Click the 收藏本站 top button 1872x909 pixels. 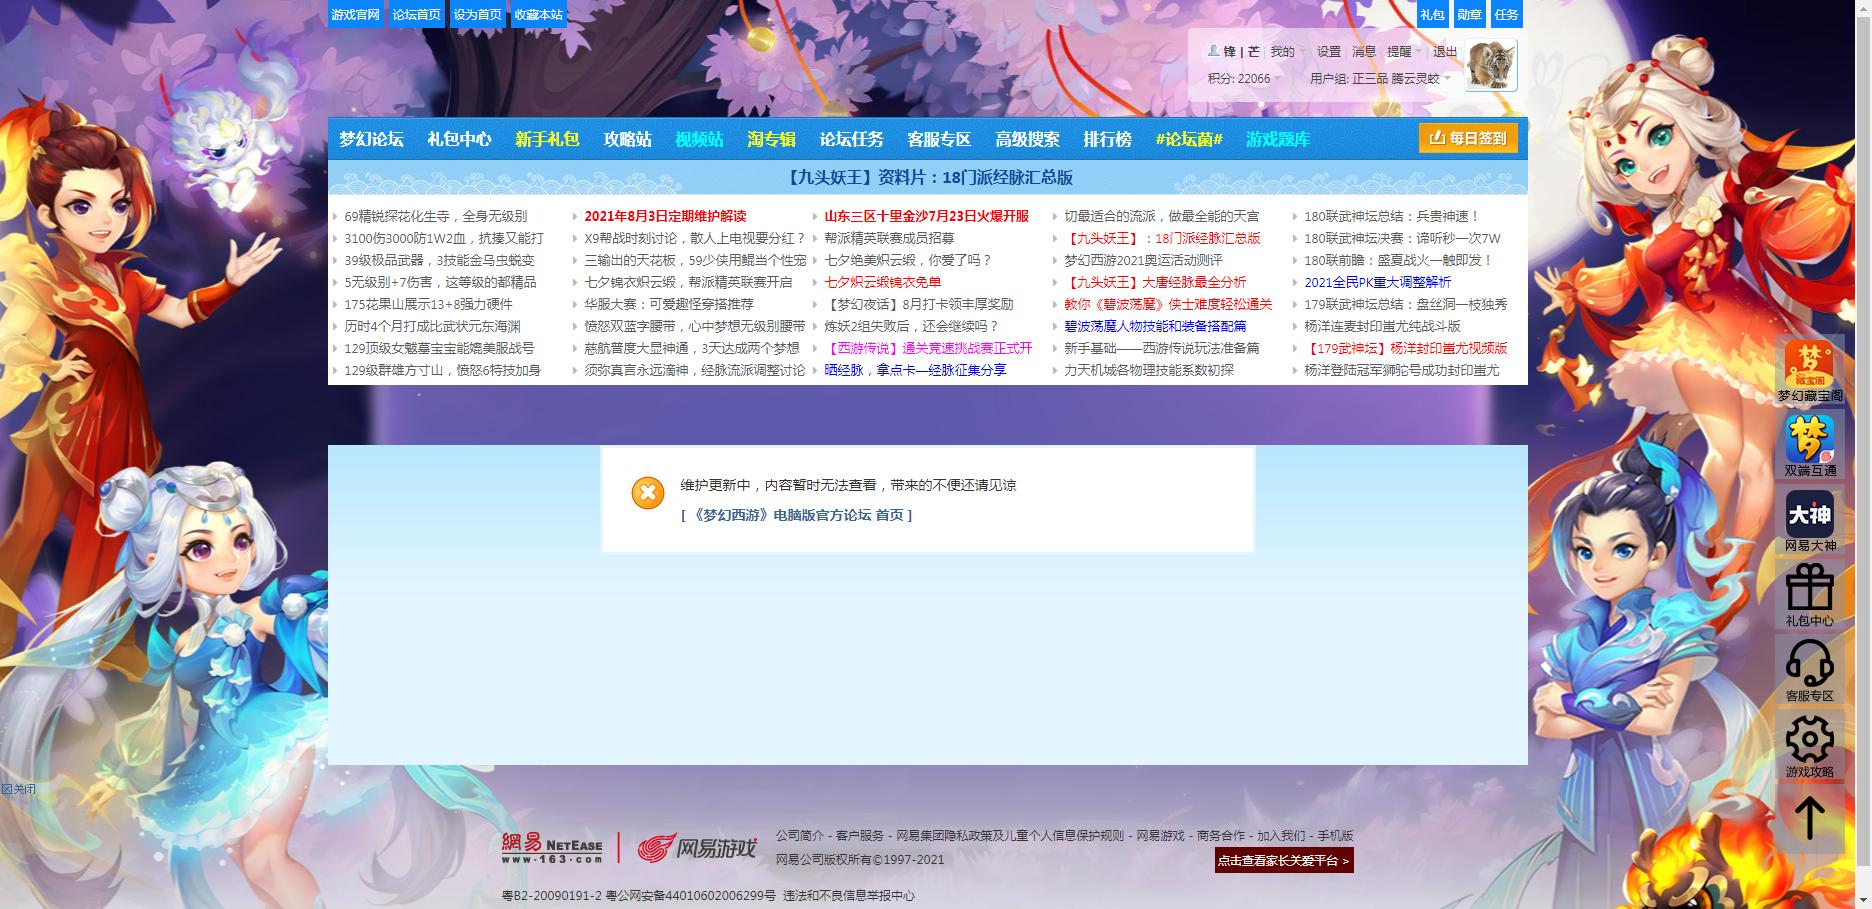tap(538, 14)
